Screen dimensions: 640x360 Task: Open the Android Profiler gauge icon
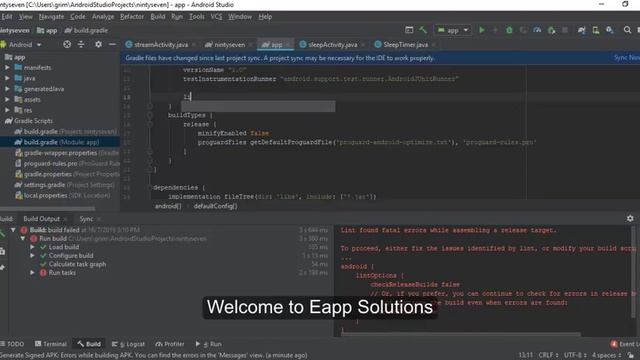click(537, 30)
